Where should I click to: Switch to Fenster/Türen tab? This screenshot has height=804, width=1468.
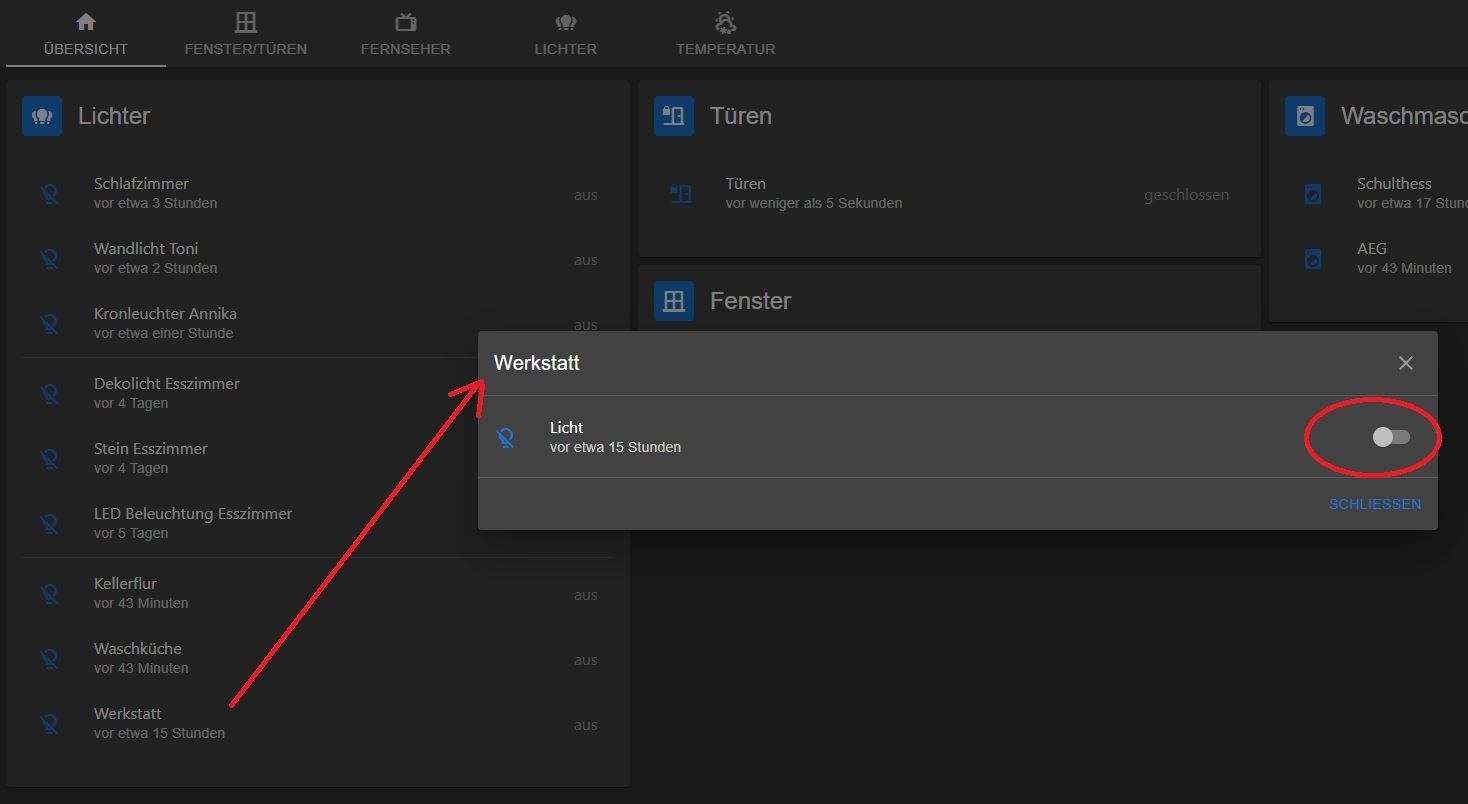click(246, 34)
